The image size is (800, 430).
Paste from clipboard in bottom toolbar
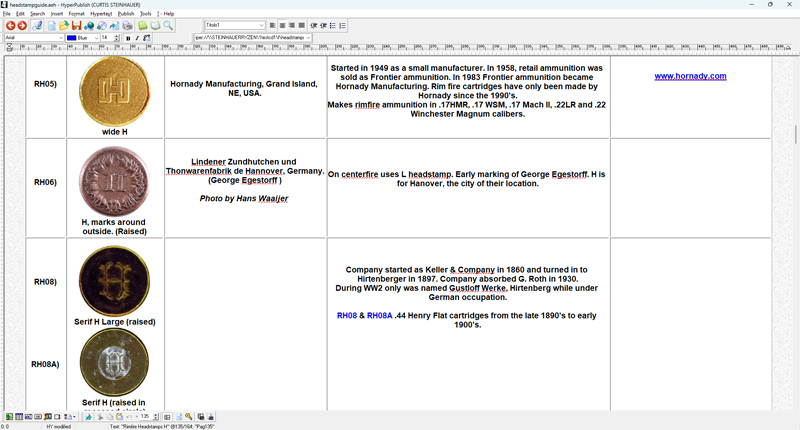[119, 417]
